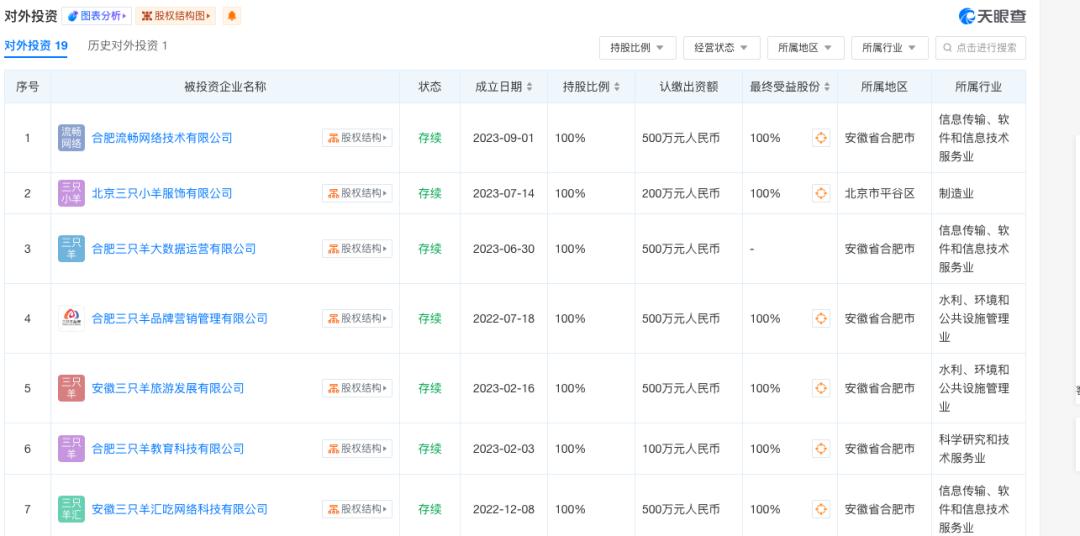The width and height of the screenshot is (1080, 536).
Task: Open the 所属地区 filter dropdown
Action: coord(805,48)
